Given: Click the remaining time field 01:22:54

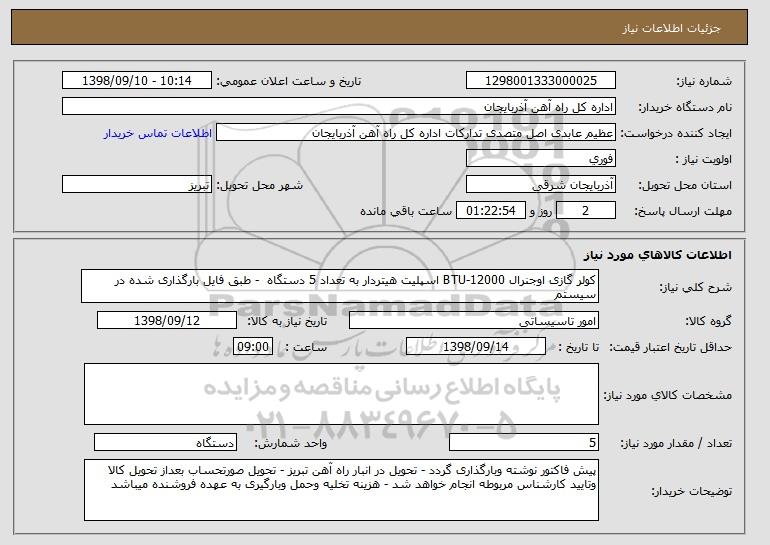Looking at the screenshot, I should (x=491, y=211).
